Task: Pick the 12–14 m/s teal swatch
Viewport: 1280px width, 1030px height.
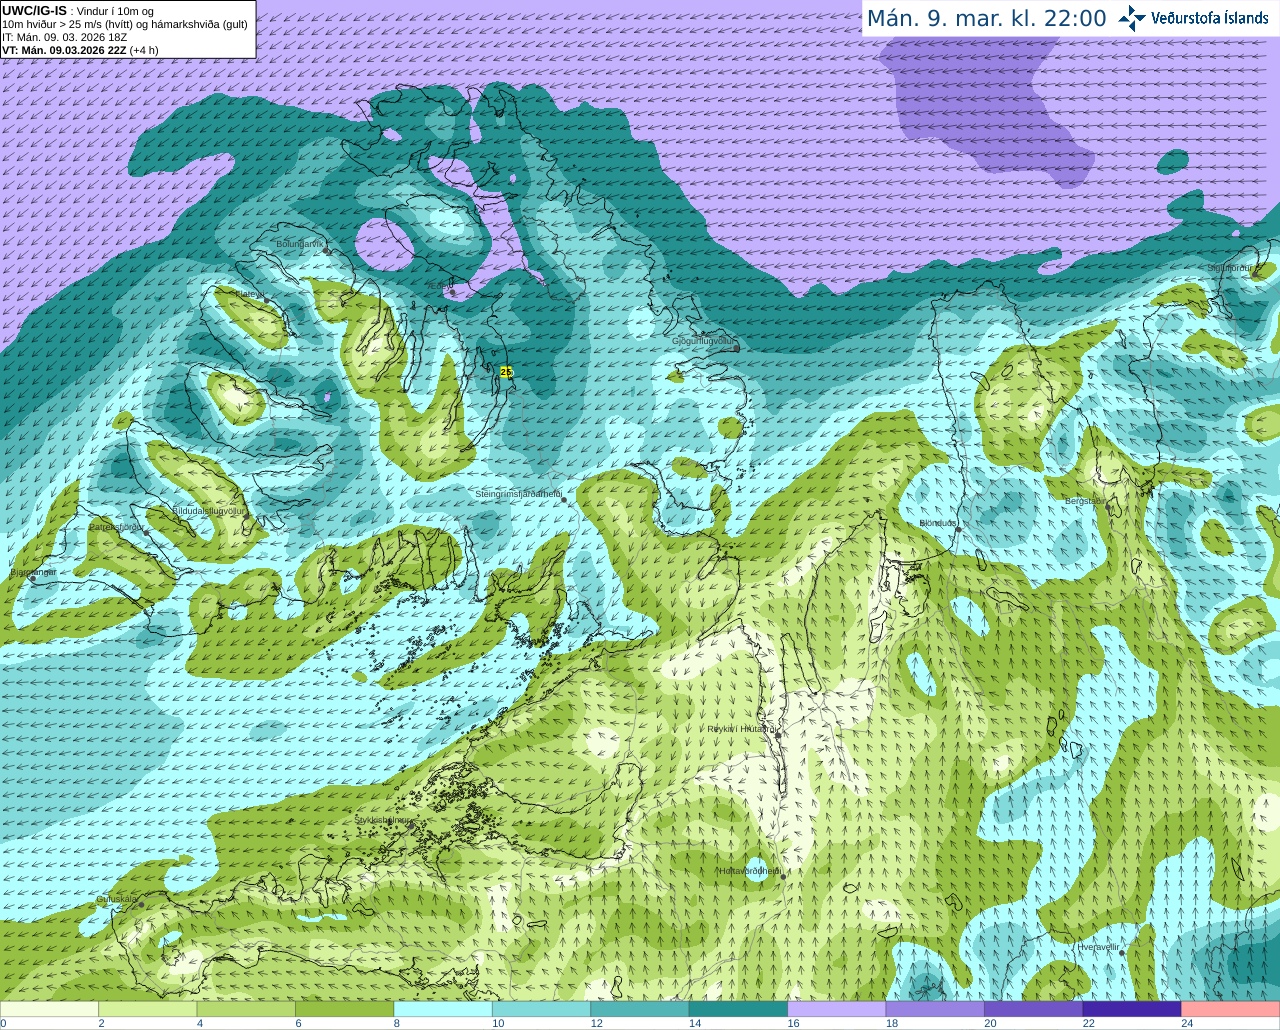Action: [640, 1009]
